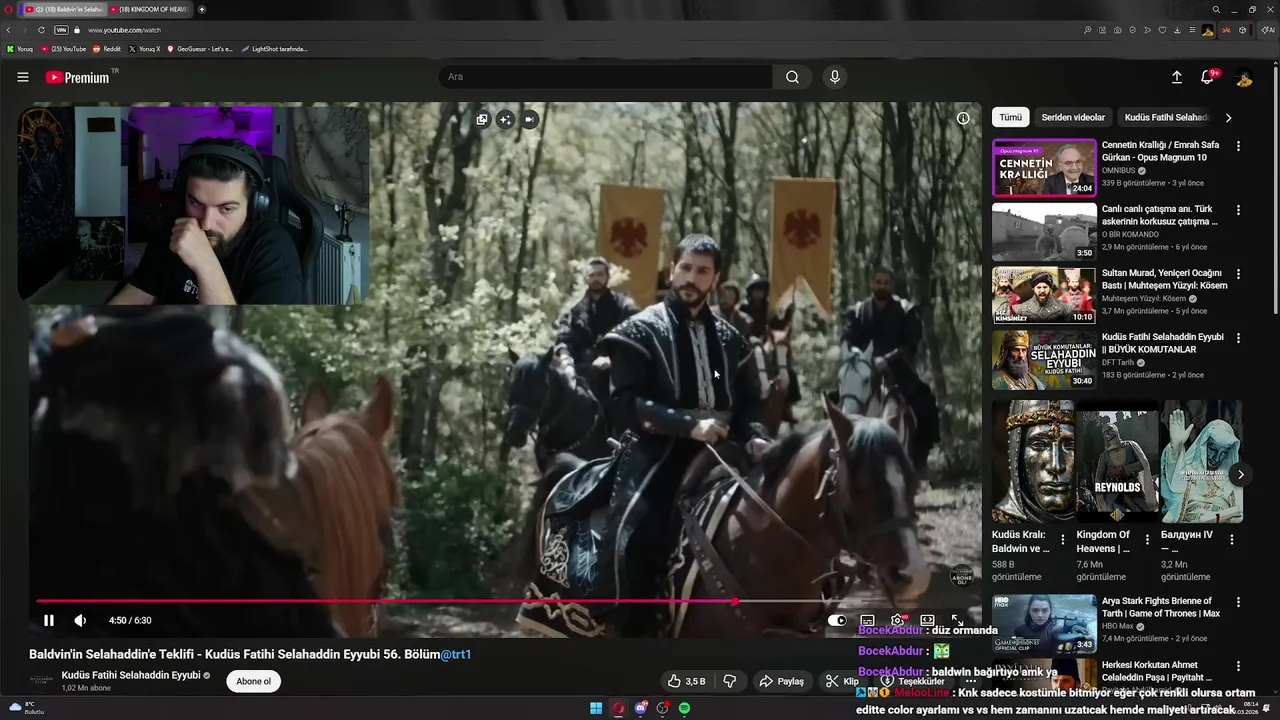Image resolution: width=1280 pixels, height=720 pixels.
Task: Open a new browser tab
Action: pos(202,9)
